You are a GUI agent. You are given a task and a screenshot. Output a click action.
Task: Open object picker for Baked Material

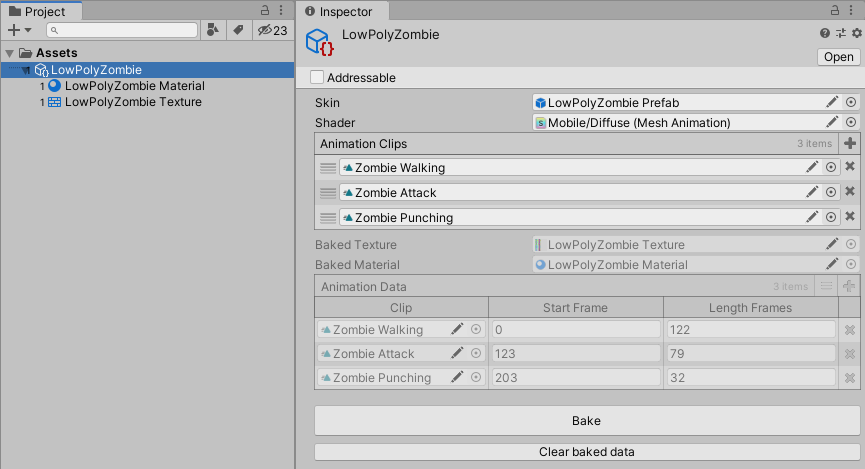[851, 264]
